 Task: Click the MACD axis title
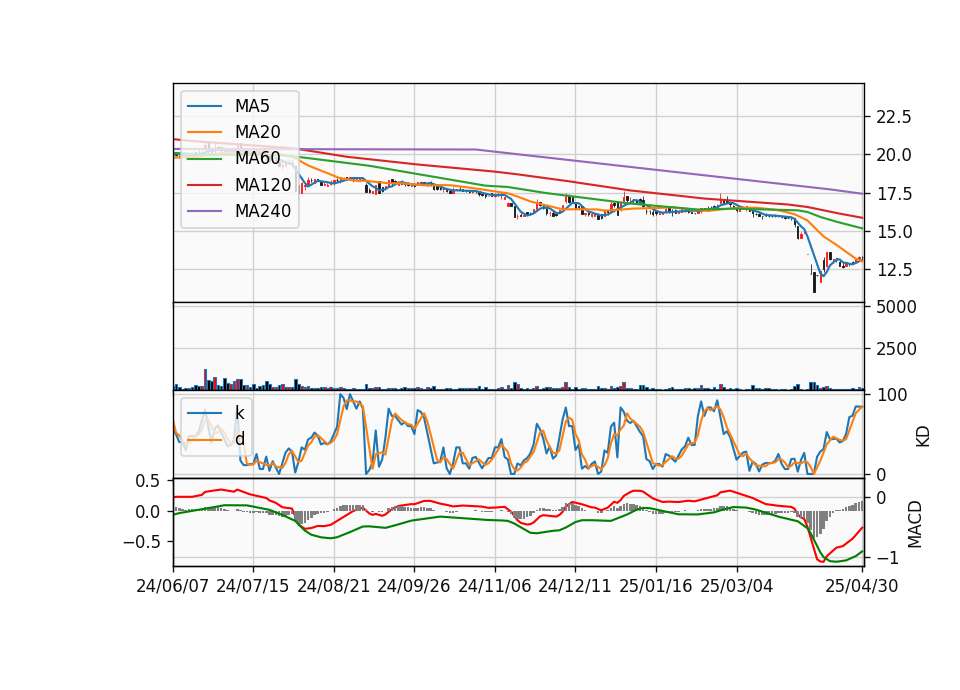[x=915, y=524]
